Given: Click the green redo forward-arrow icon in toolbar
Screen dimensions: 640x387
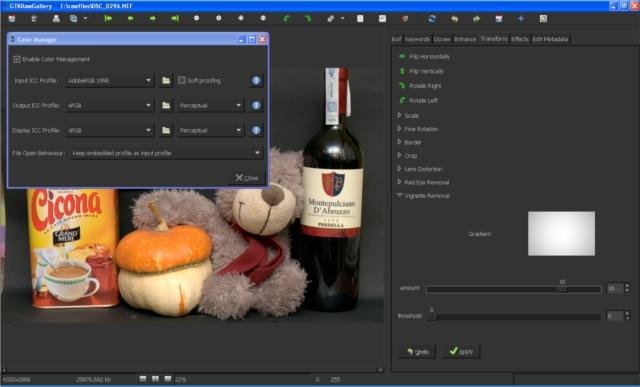Looking at the screenshot, I should pos(476,19).
